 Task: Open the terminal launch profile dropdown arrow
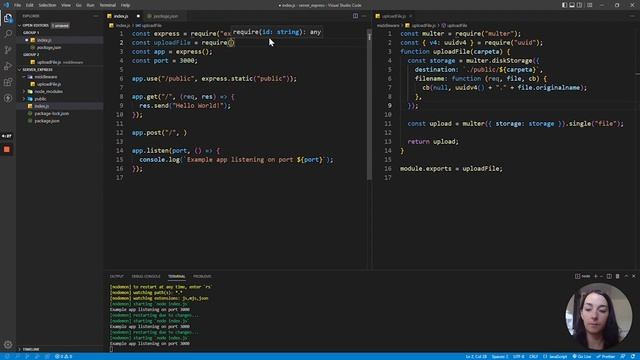pos(601,276)
